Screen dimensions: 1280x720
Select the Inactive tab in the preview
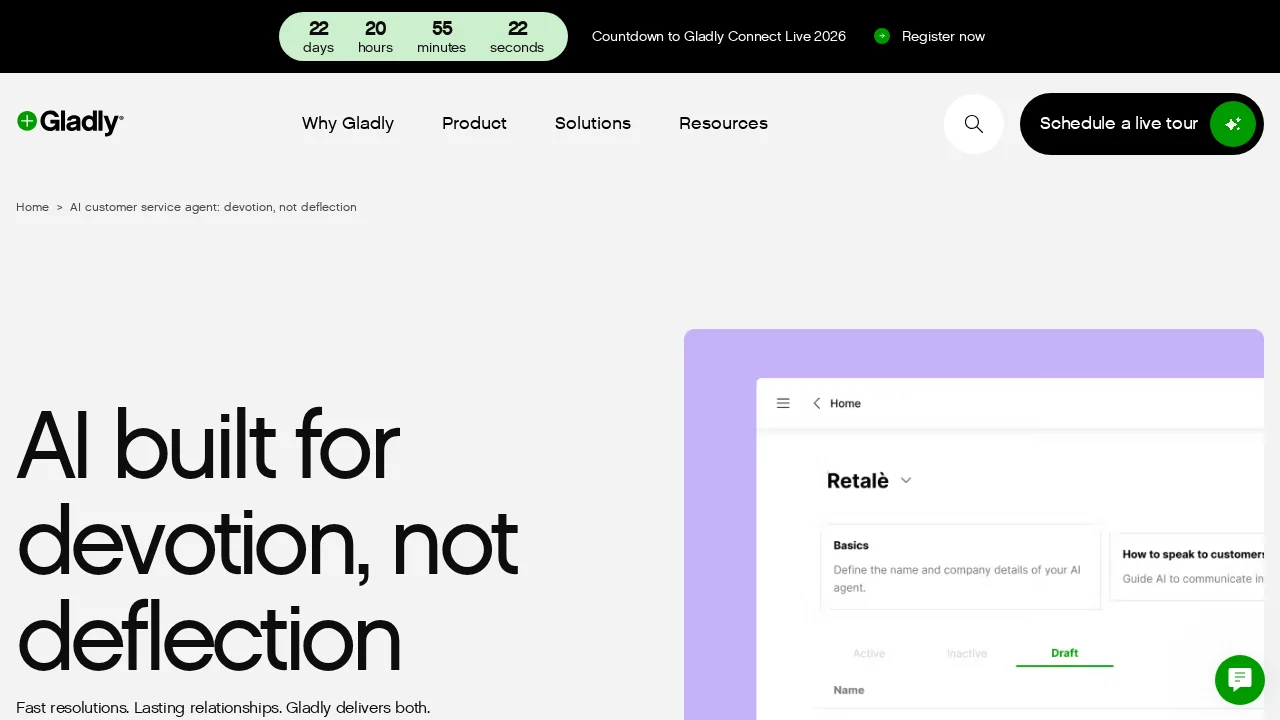point(966,653)
